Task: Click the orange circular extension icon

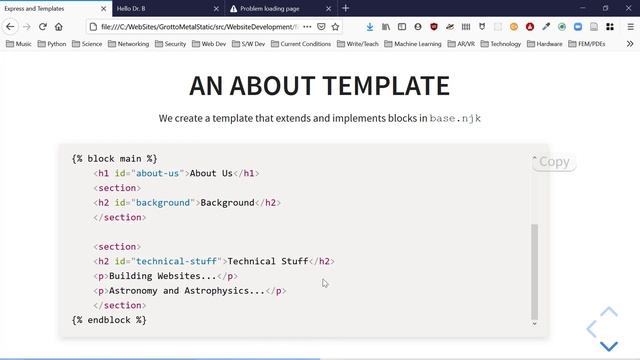Action: pos(514,27)
